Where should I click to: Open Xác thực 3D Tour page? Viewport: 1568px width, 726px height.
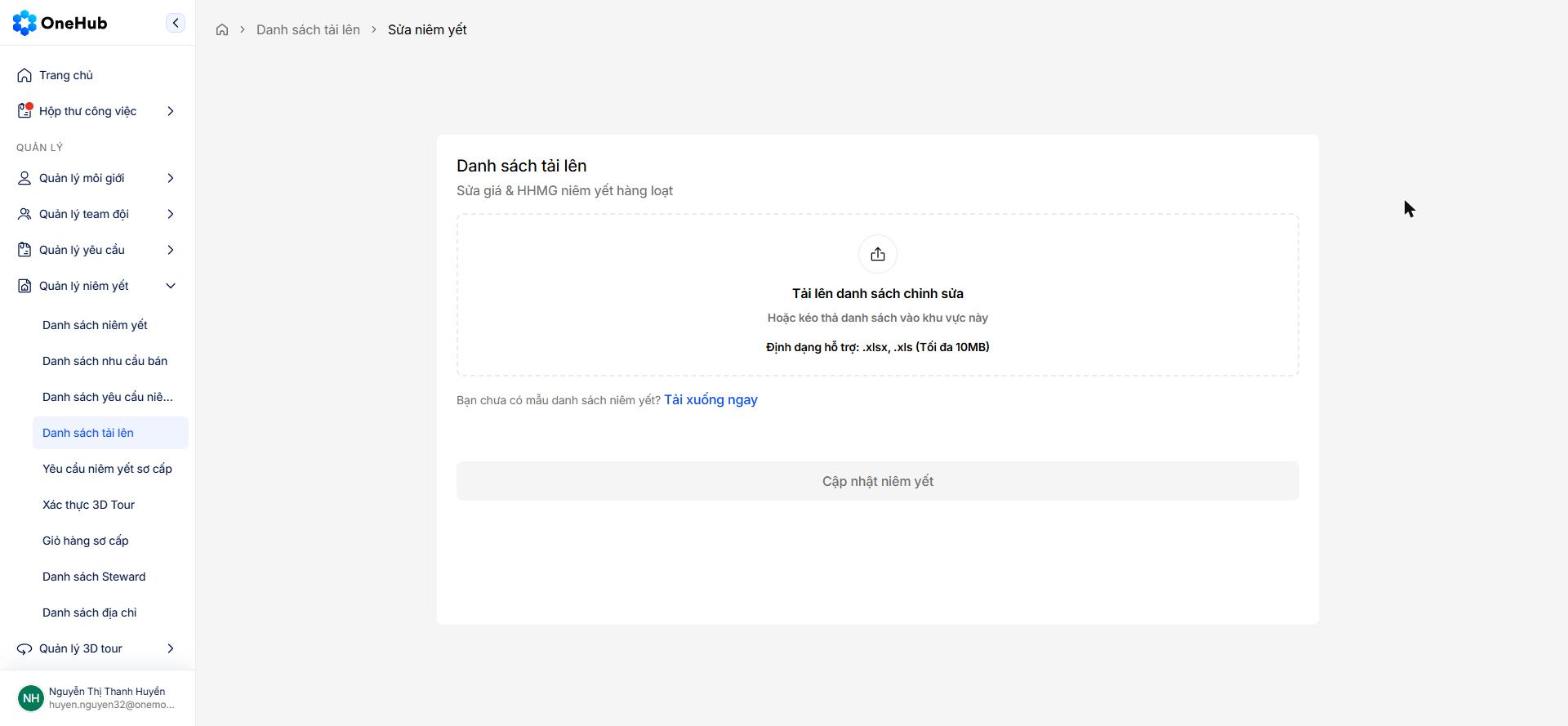pos(110,505)
